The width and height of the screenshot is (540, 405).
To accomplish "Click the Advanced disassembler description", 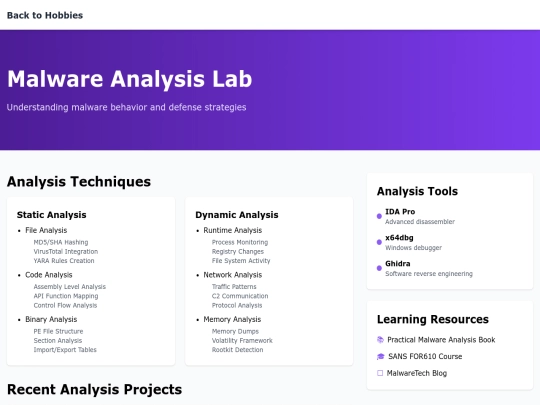I will pyautogui.click(x=420, y=222).
